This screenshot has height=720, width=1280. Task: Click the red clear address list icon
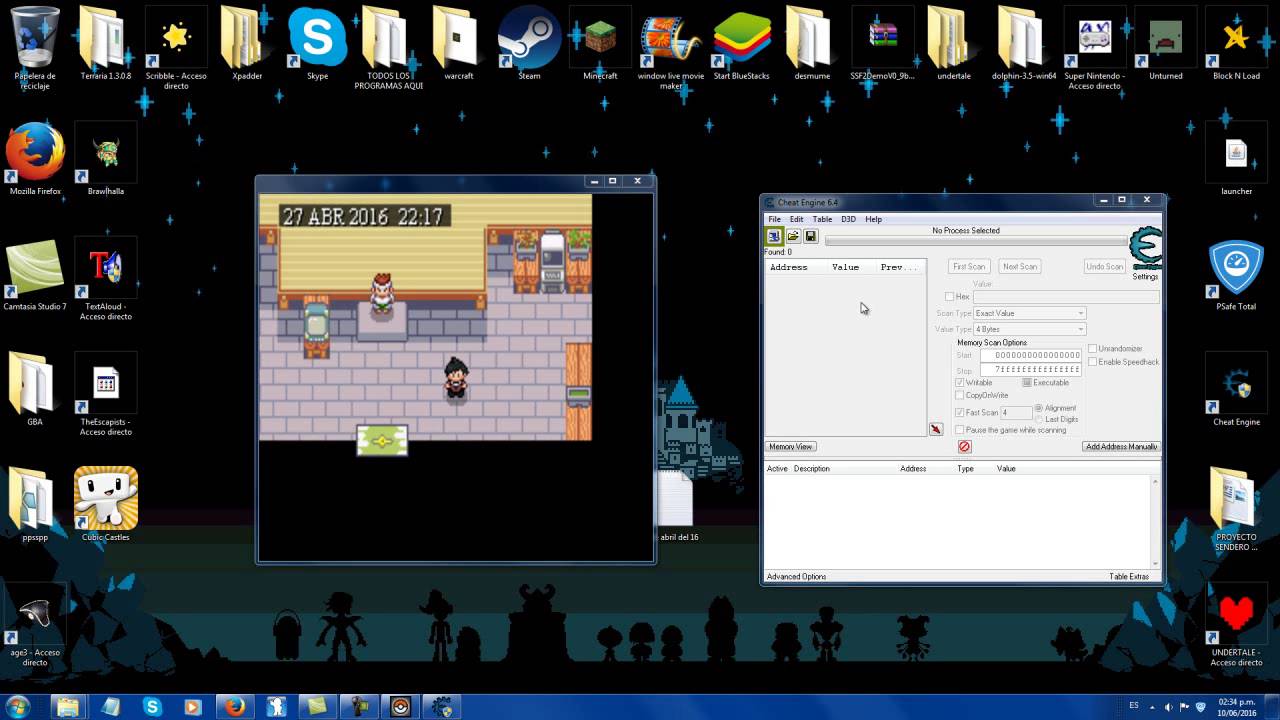point(964,447)
